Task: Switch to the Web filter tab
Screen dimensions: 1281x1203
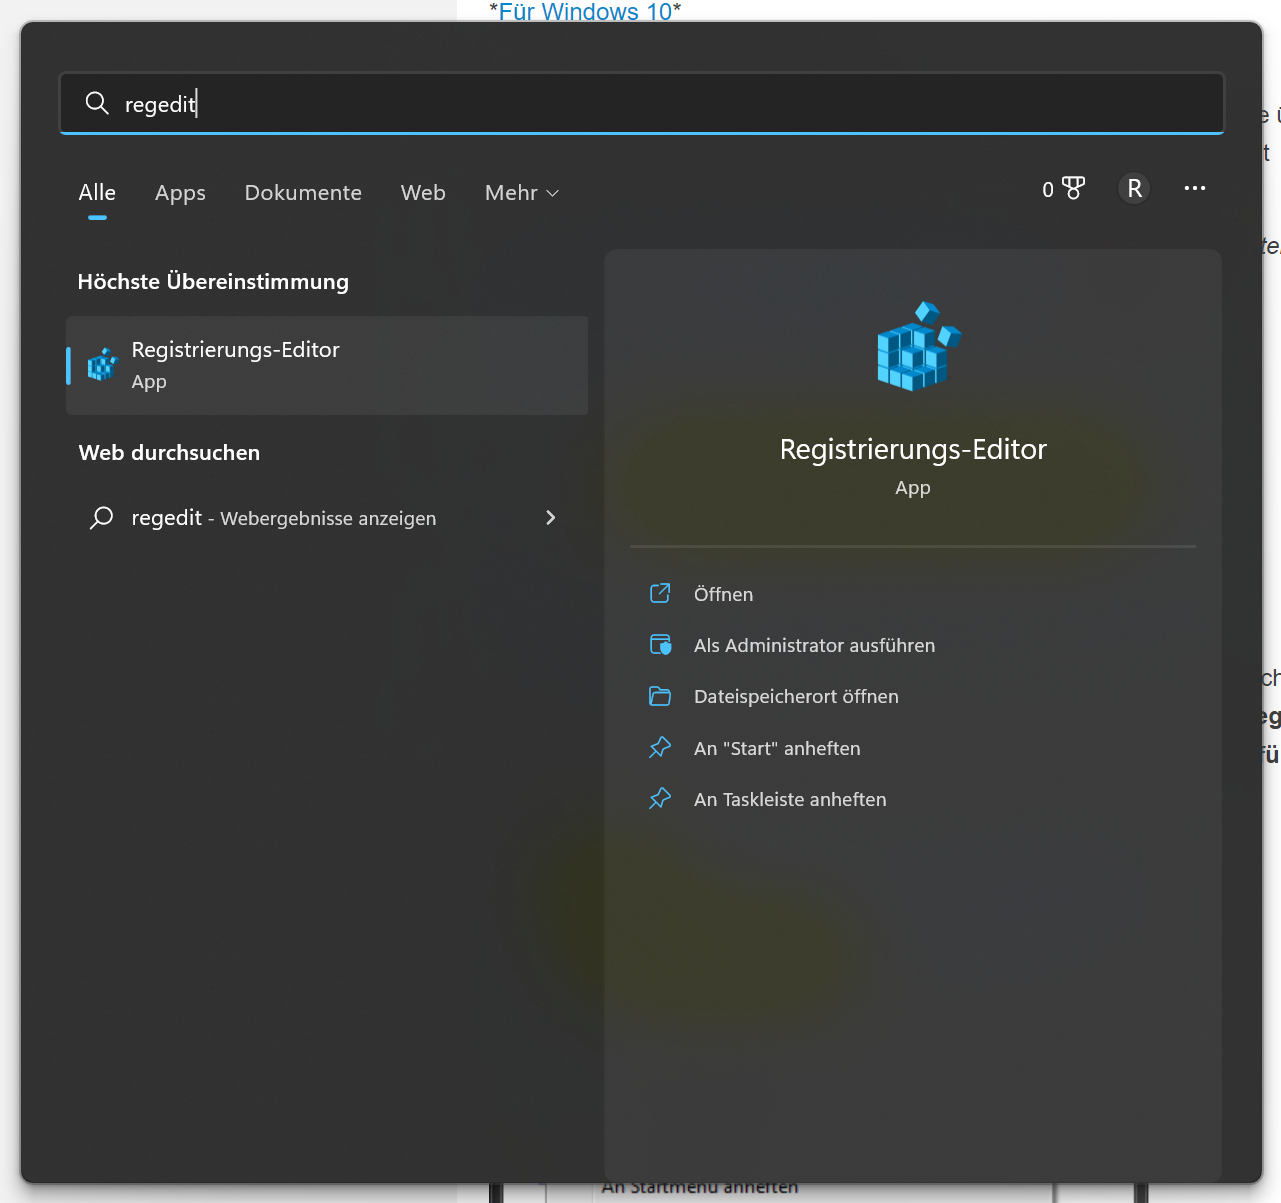Action: point(423,192)
